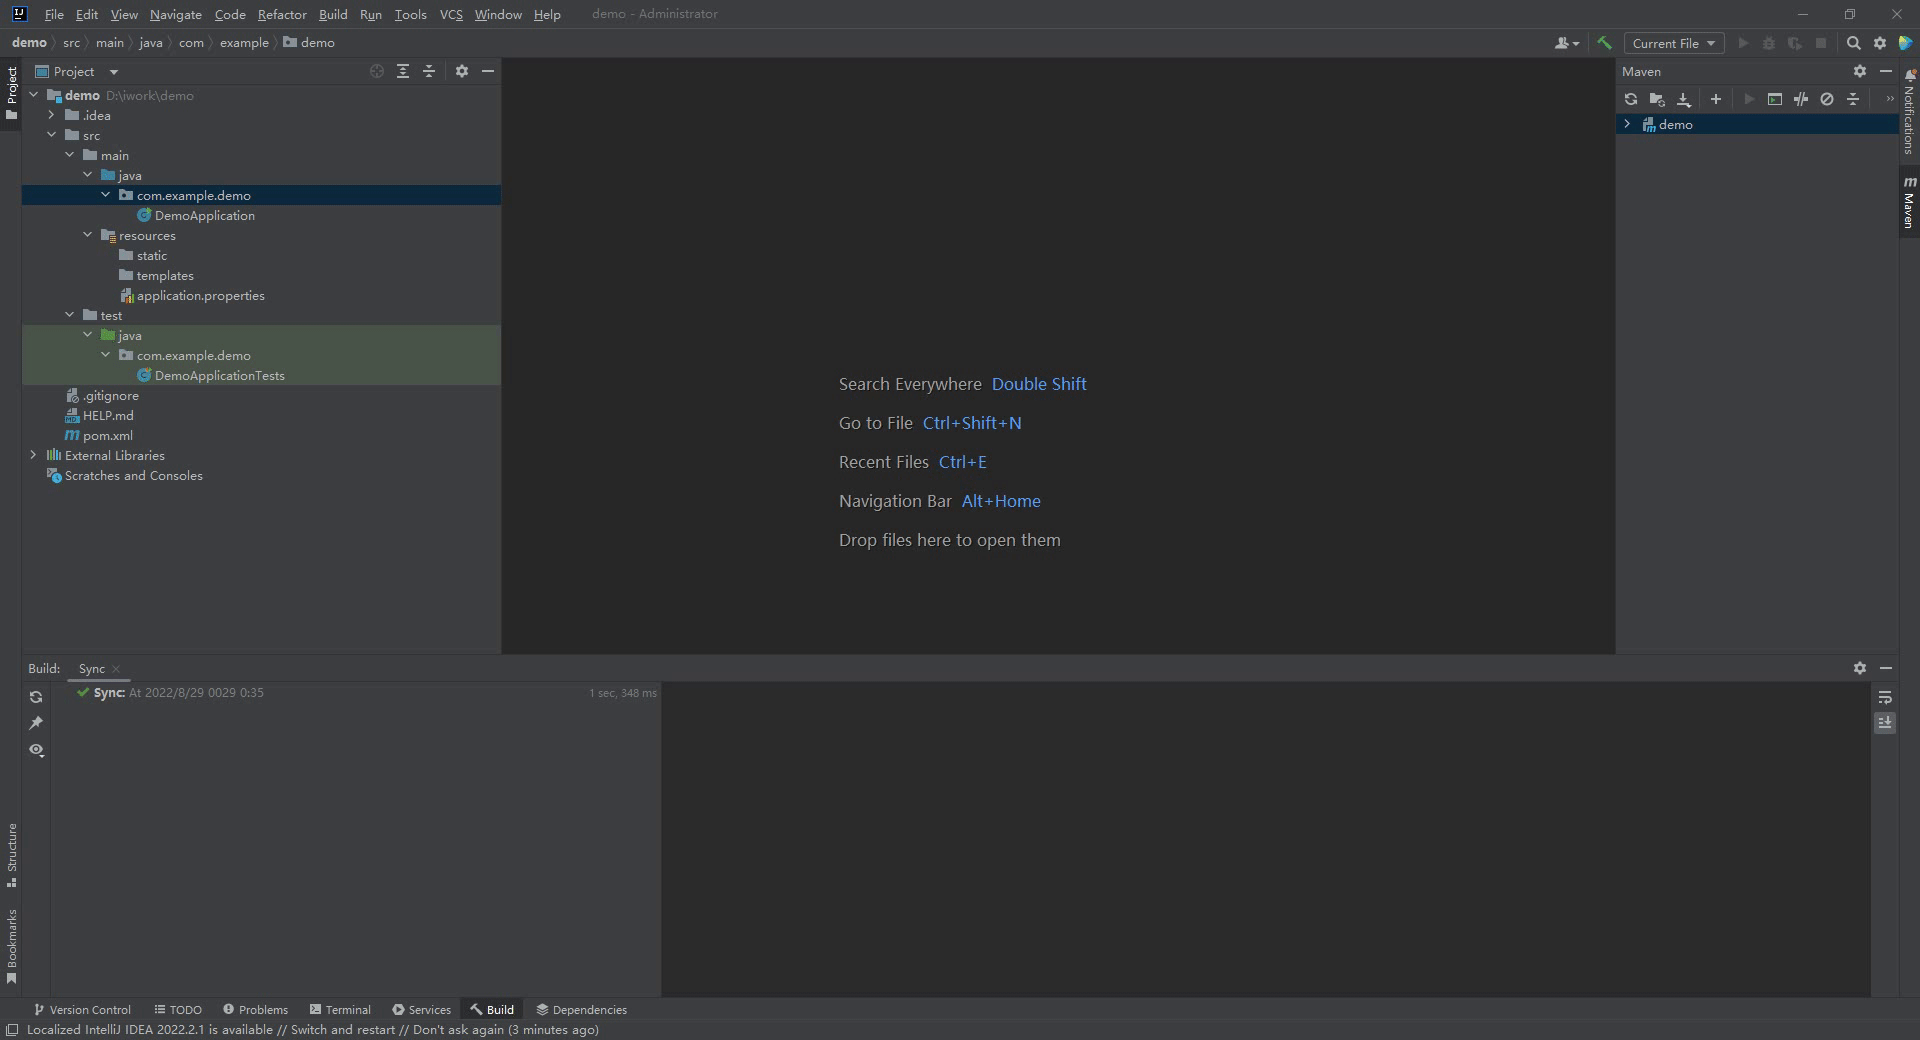Download sources and documentation in Maven panel
1920x1040 pixels.
coord(1684,99)
